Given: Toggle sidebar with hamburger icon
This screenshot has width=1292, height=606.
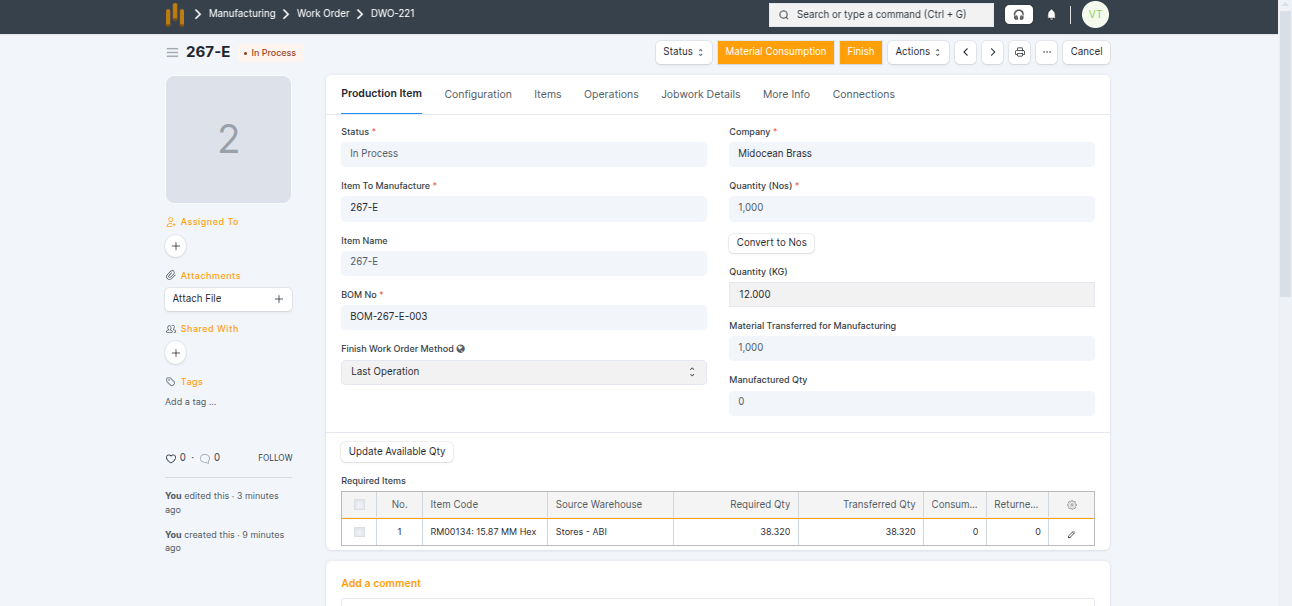Looking at the screenshot, I should pos(172,52).
